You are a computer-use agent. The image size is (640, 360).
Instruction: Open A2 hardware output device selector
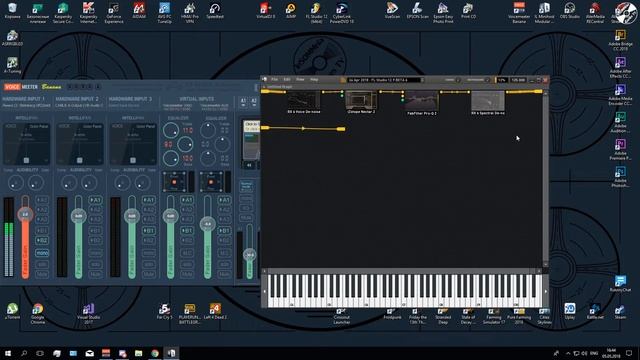coord(254,101)
